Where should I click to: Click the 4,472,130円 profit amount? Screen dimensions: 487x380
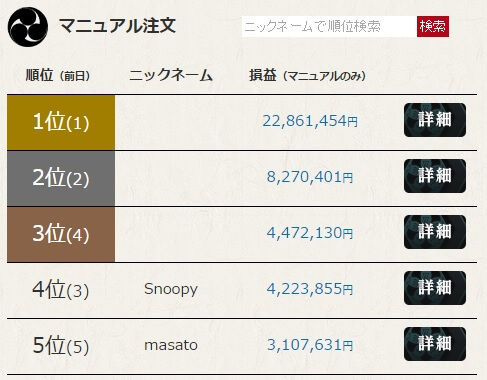[310, 233]
